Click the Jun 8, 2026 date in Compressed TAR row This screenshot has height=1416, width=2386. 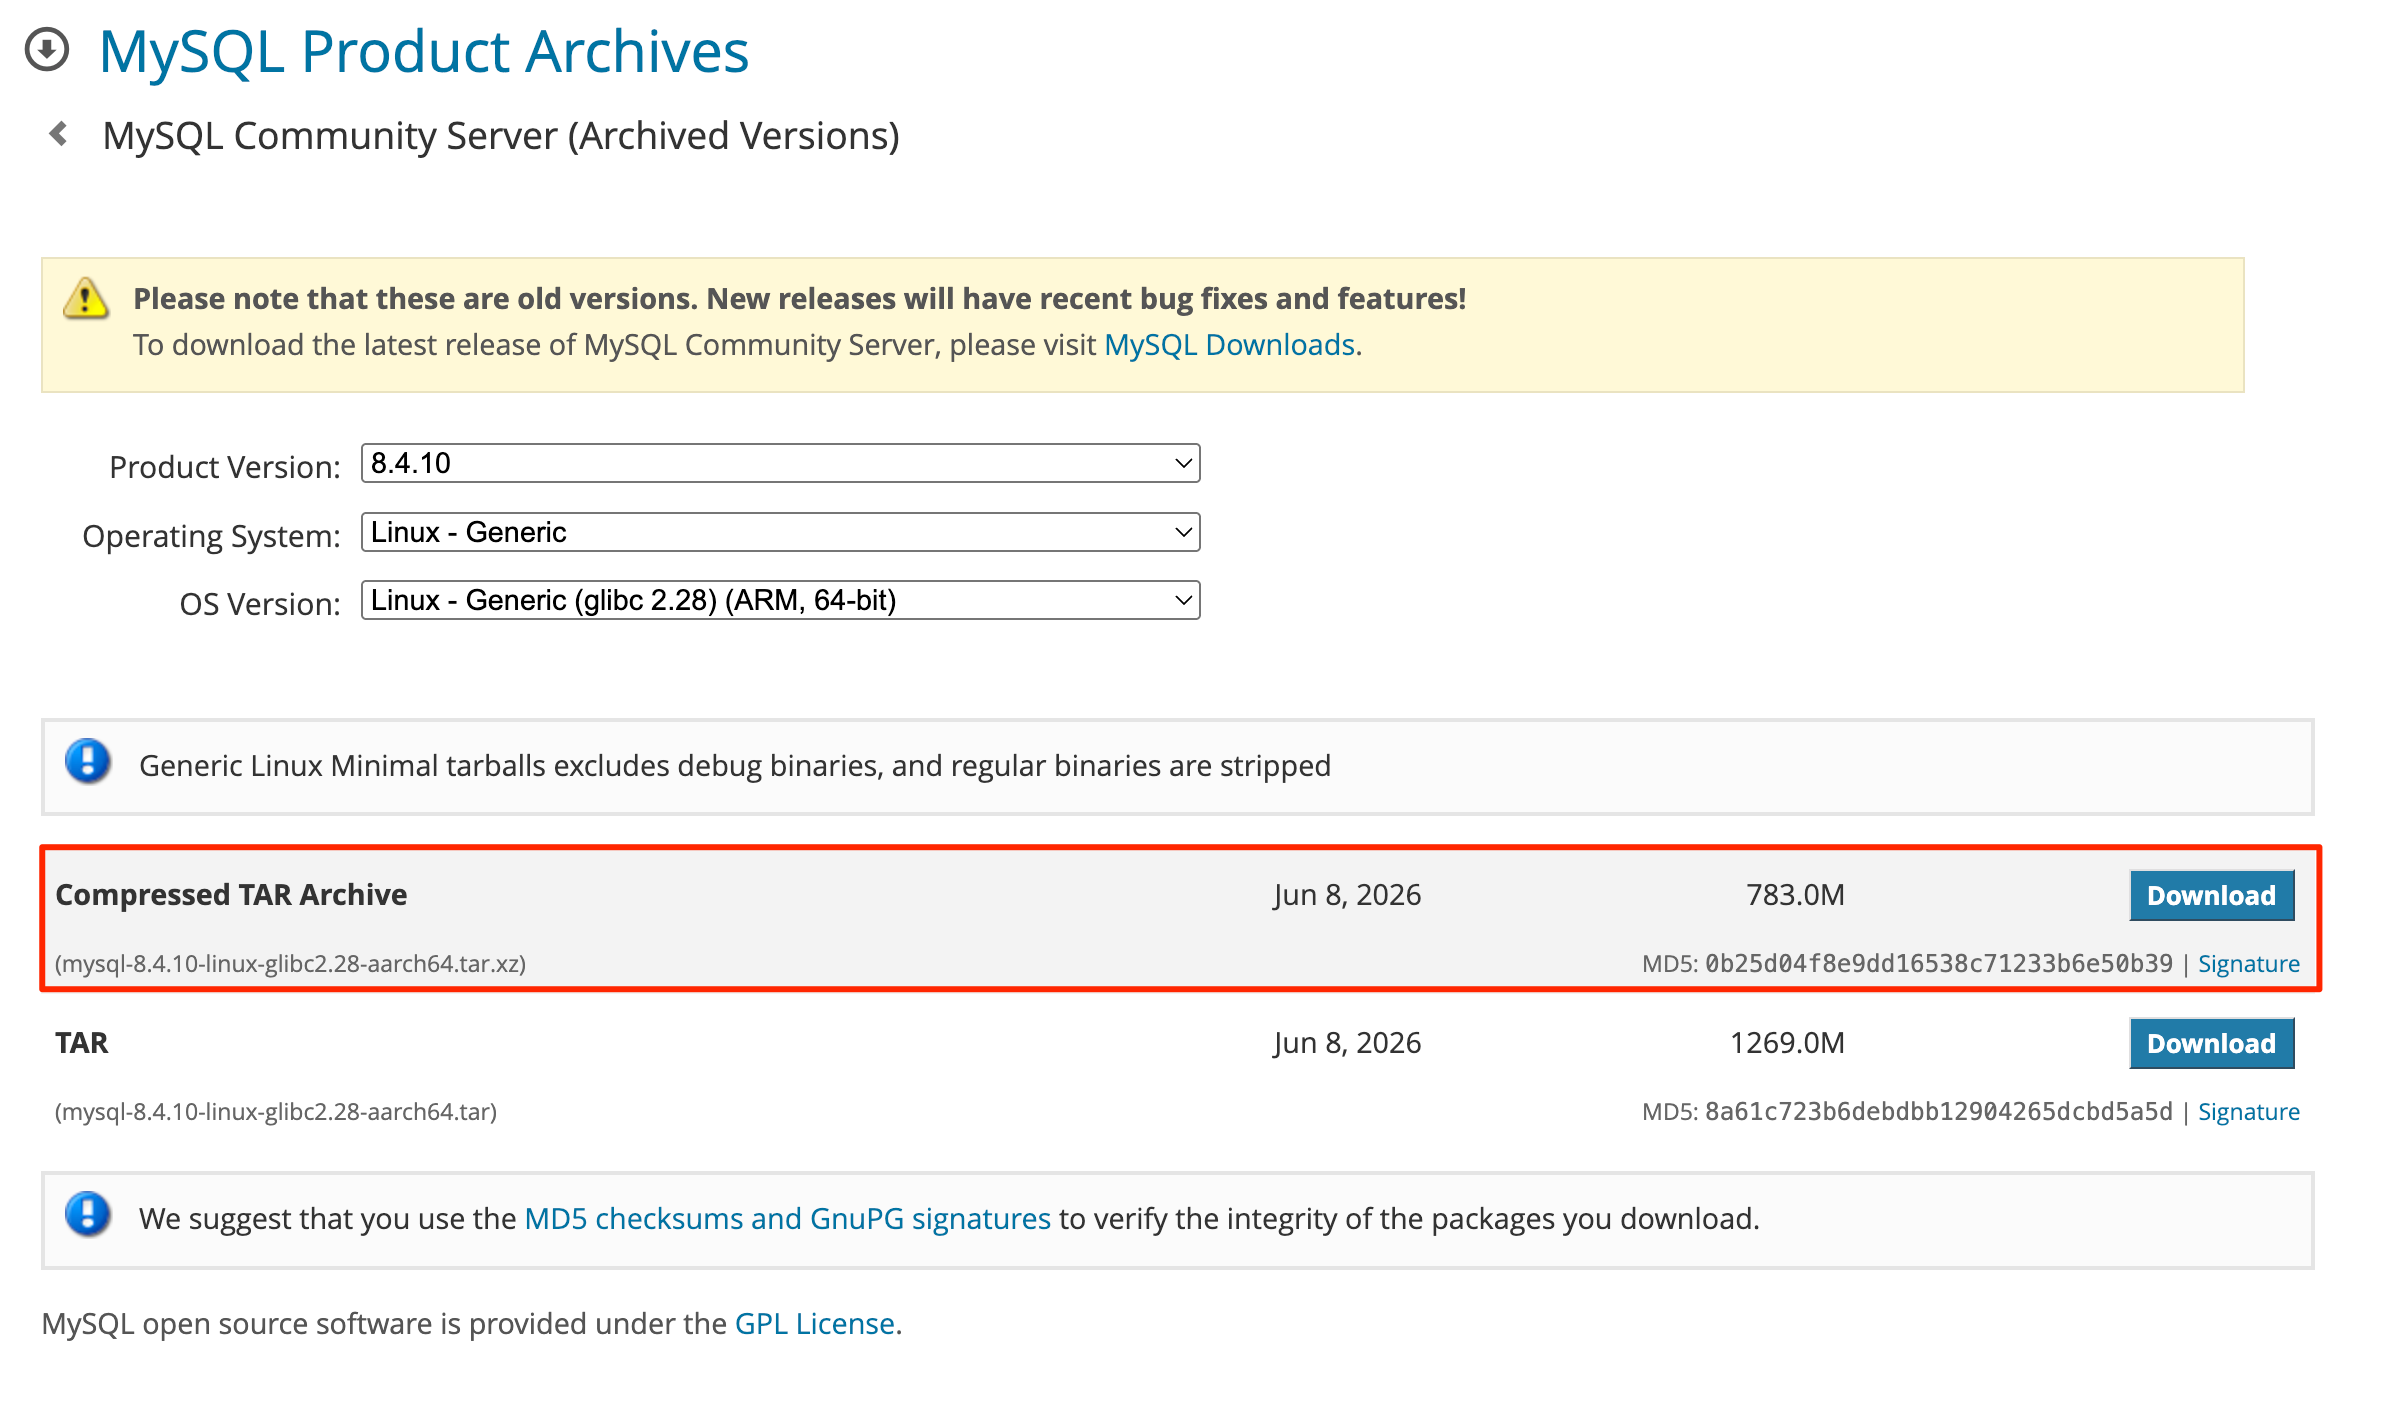click(1347, 895)
